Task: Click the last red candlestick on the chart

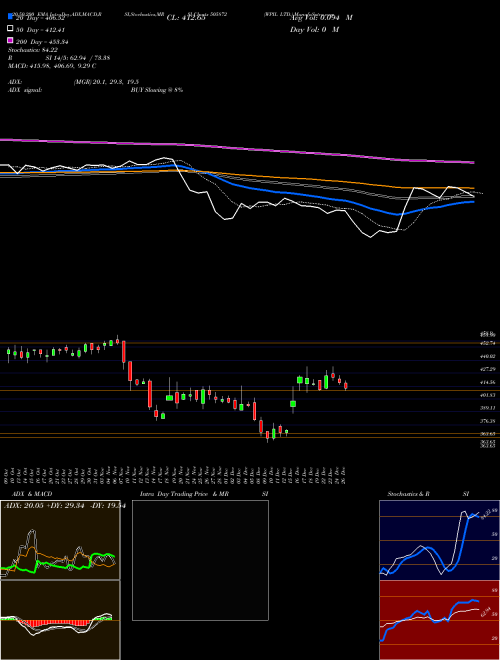Action: point(346,386)
